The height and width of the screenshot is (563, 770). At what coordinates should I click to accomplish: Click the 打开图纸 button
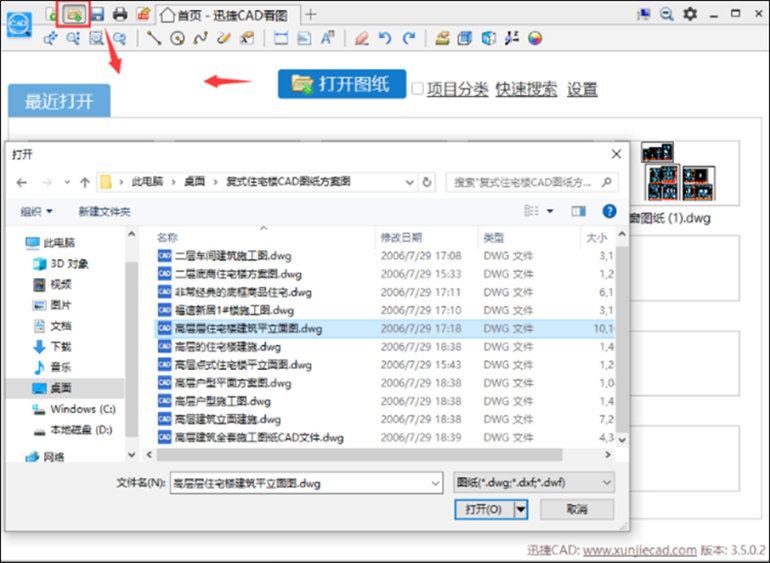coord(342,84)
